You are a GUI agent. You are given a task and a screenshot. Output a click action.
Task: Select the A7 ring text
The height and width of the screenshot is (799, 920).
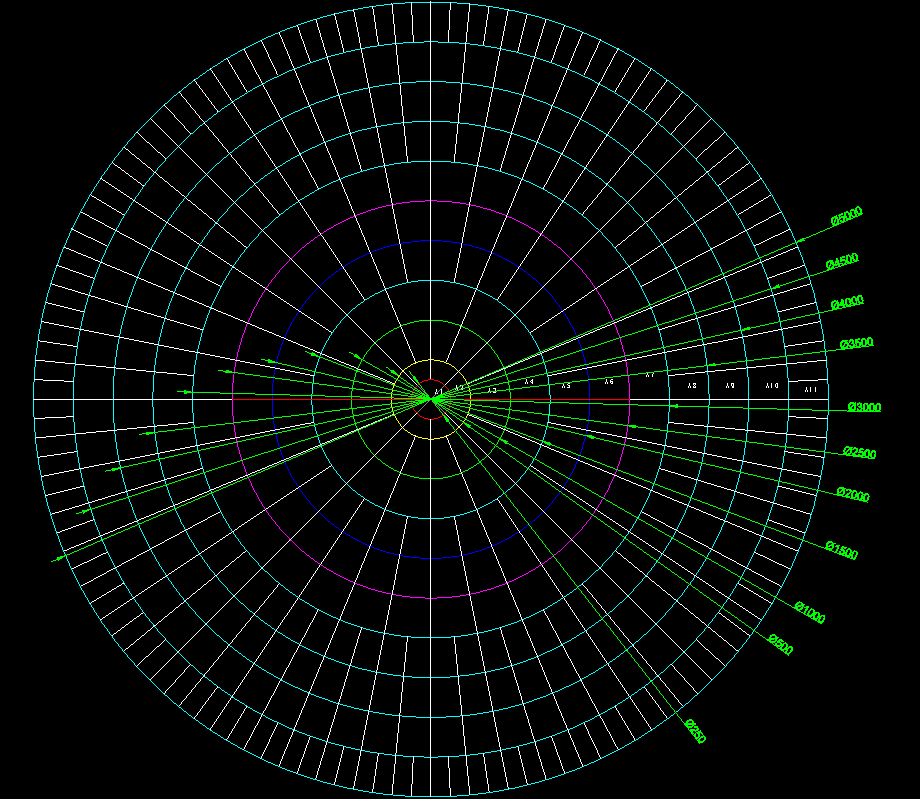coord(649,376)
